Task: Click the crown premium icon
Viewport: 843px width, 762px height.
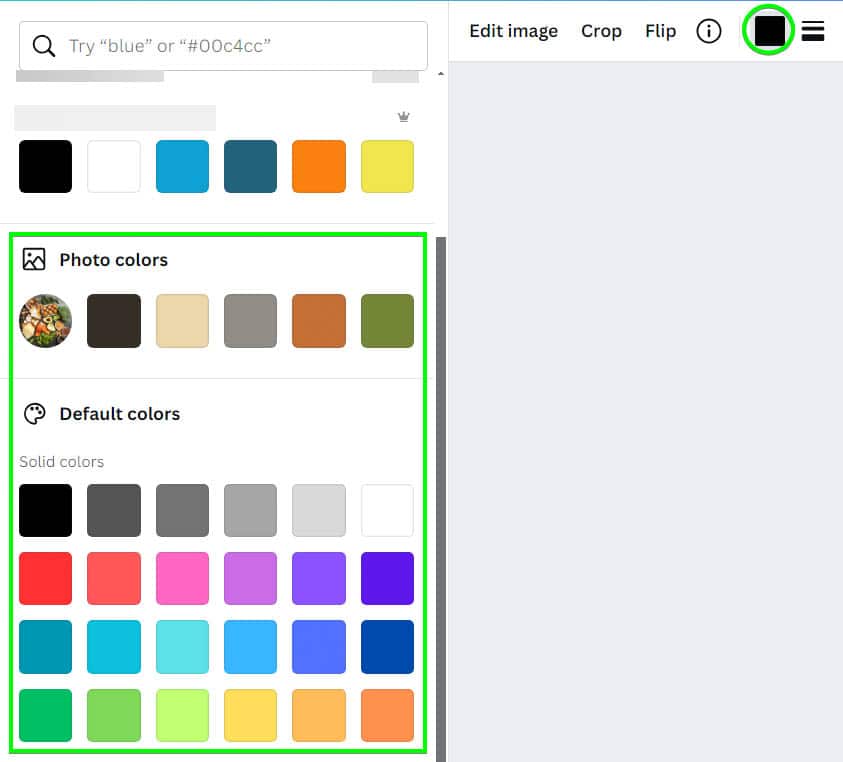Action: pos(404,117)
